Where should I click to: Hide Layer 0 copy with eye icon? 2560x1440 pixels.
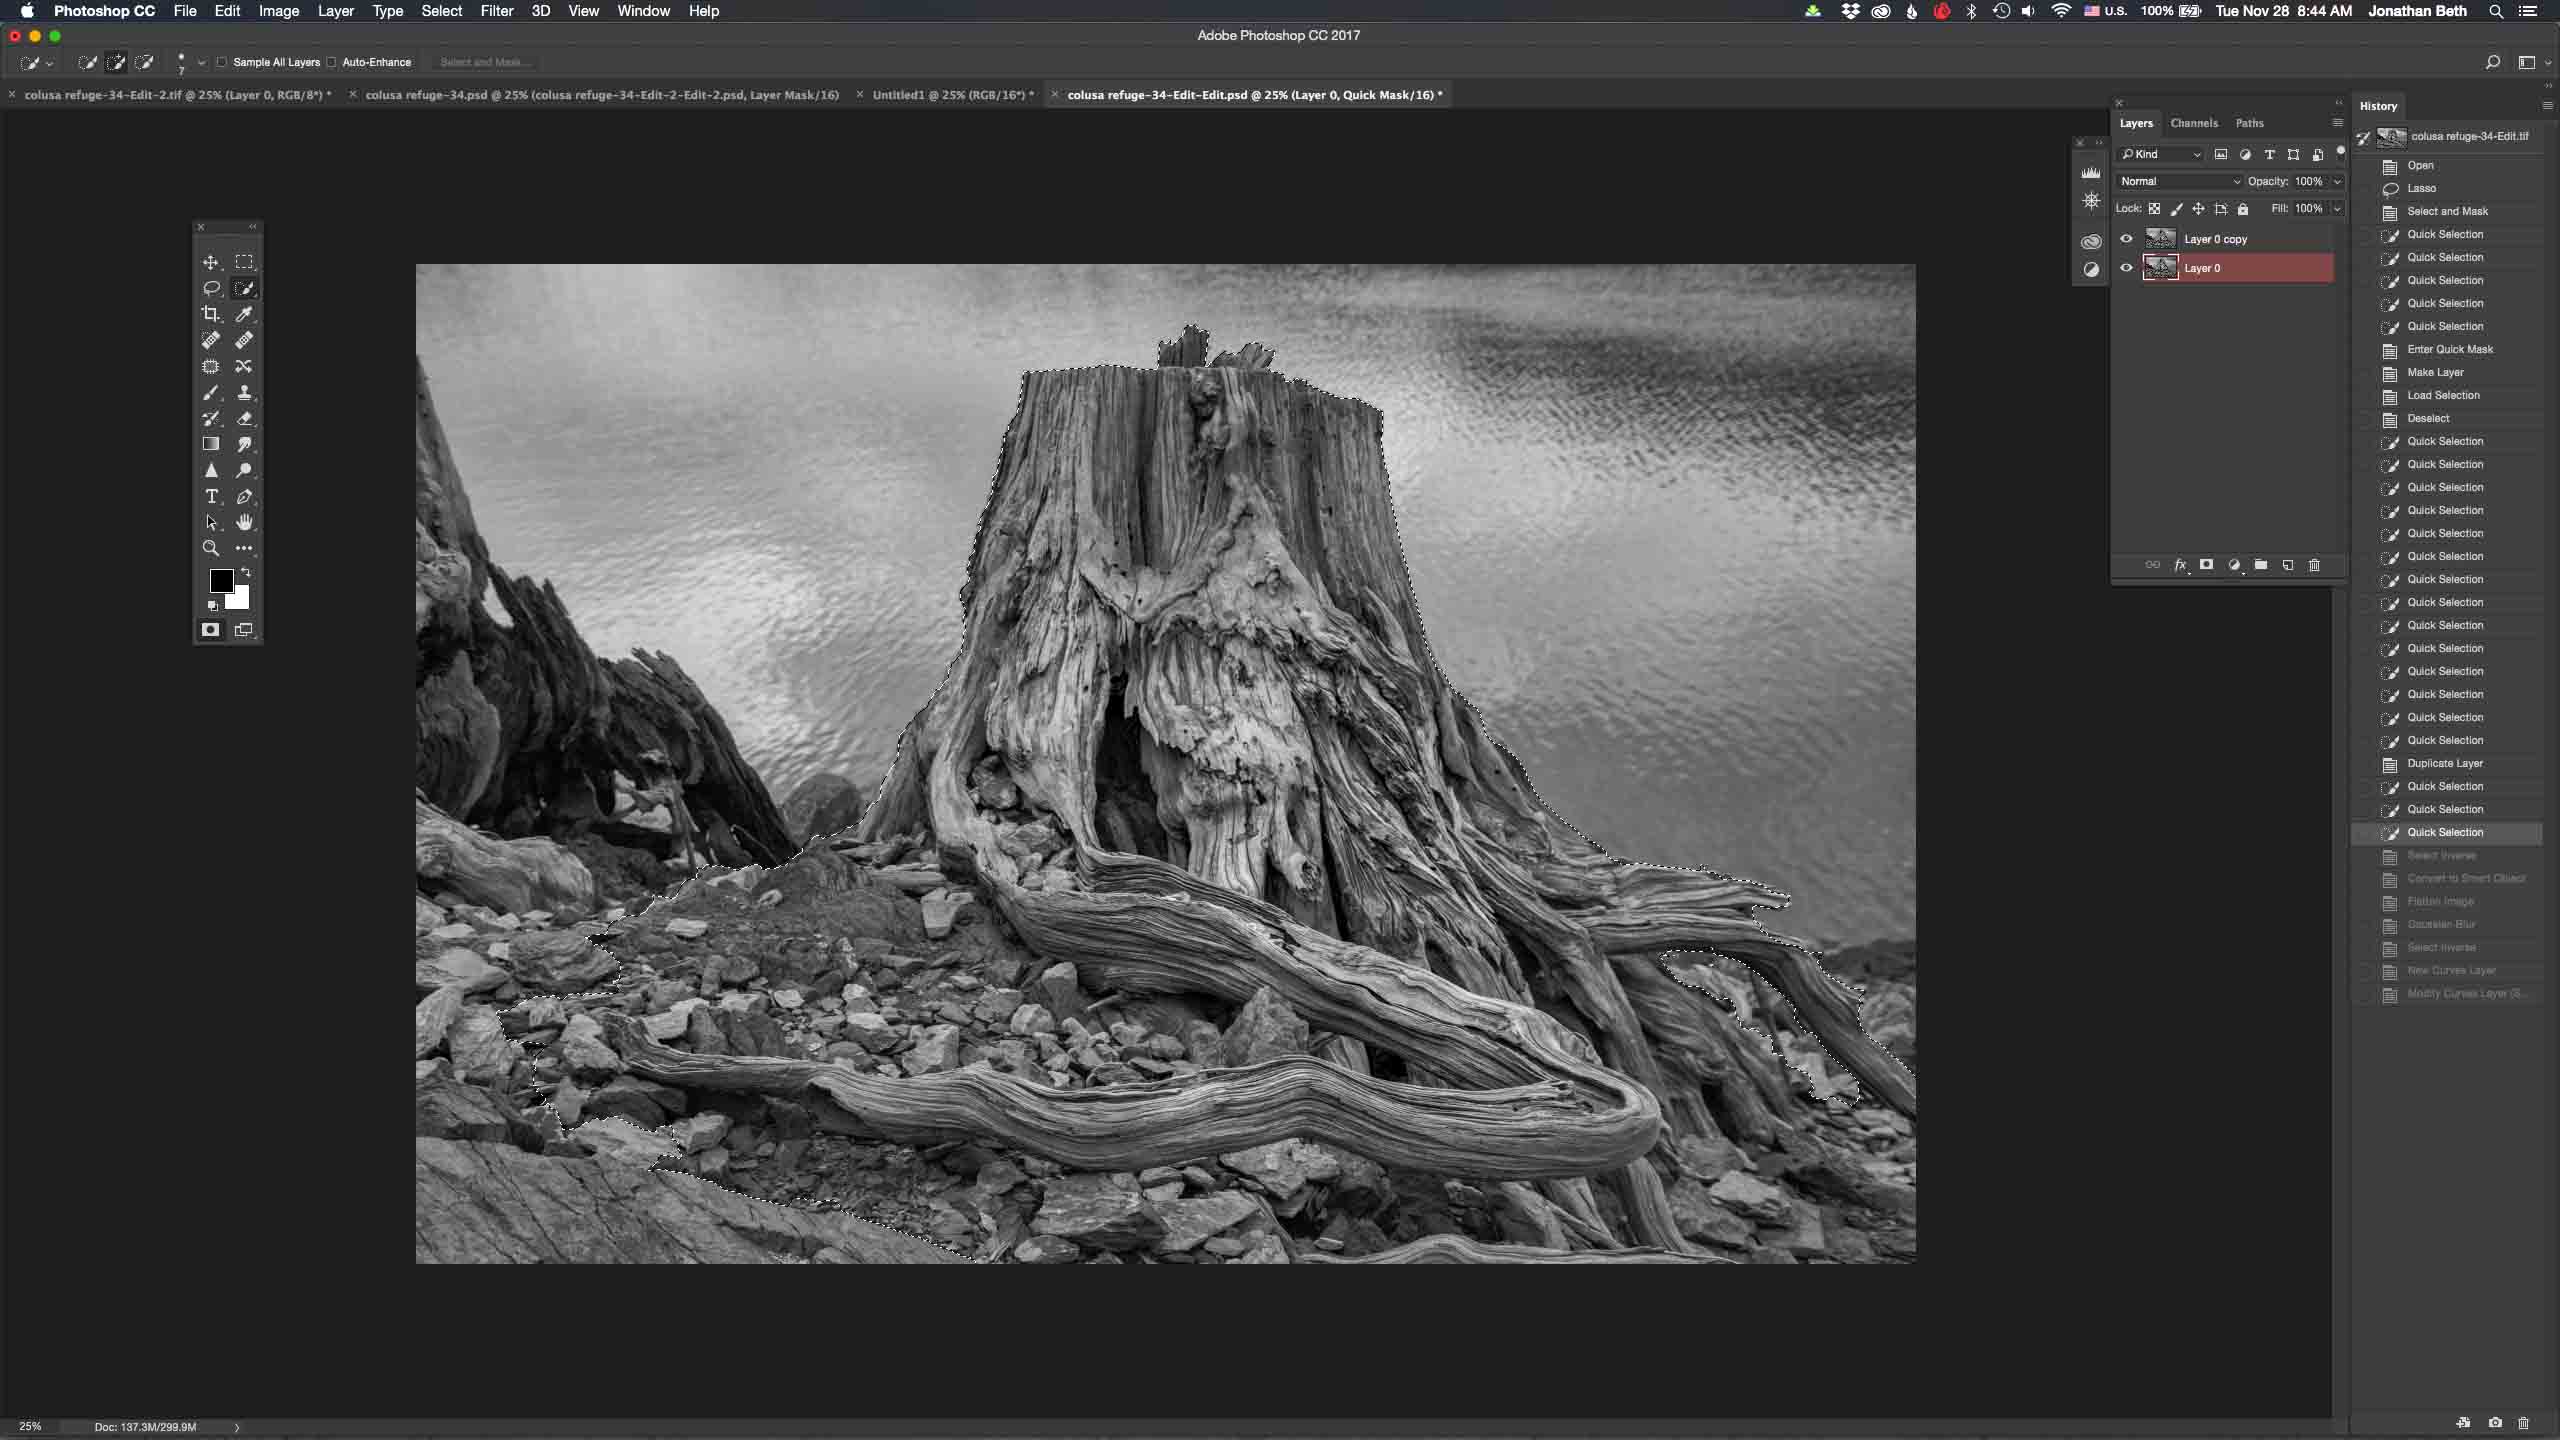tap(2126, 239)
